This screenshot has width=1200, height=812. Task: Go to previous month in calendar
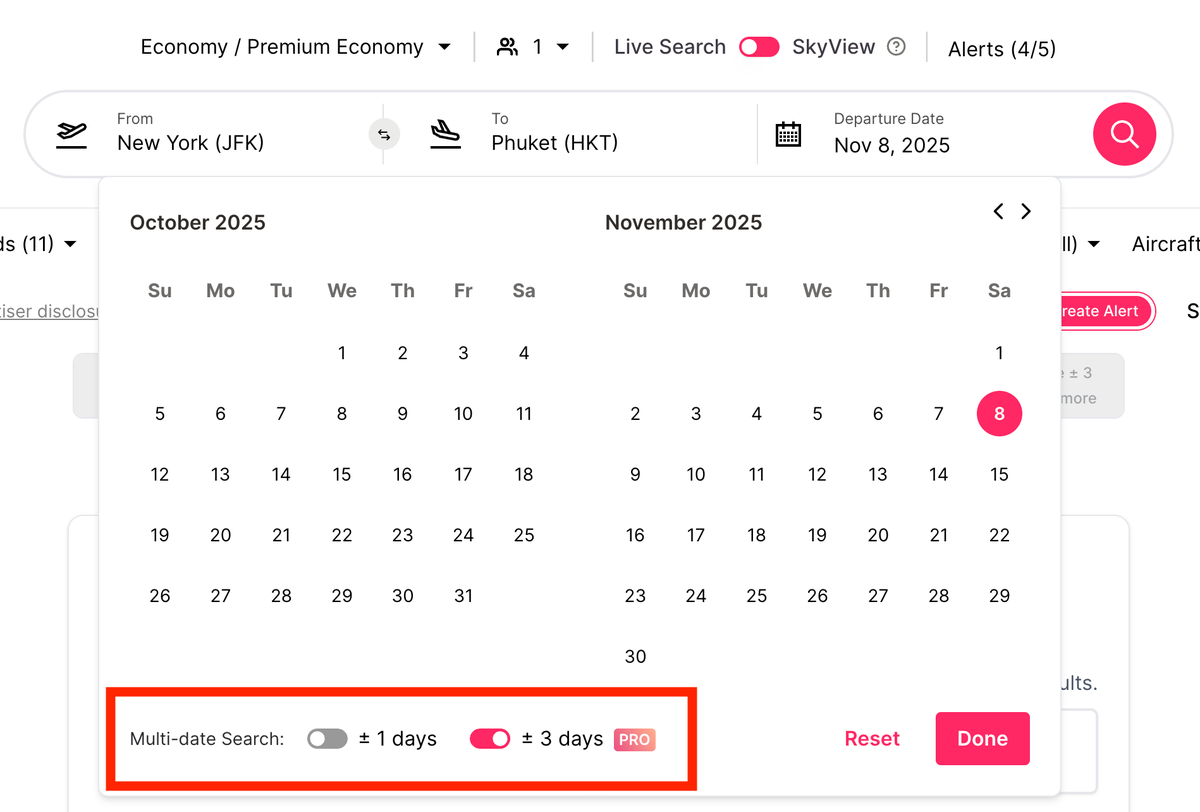click(x=998, y=211)
